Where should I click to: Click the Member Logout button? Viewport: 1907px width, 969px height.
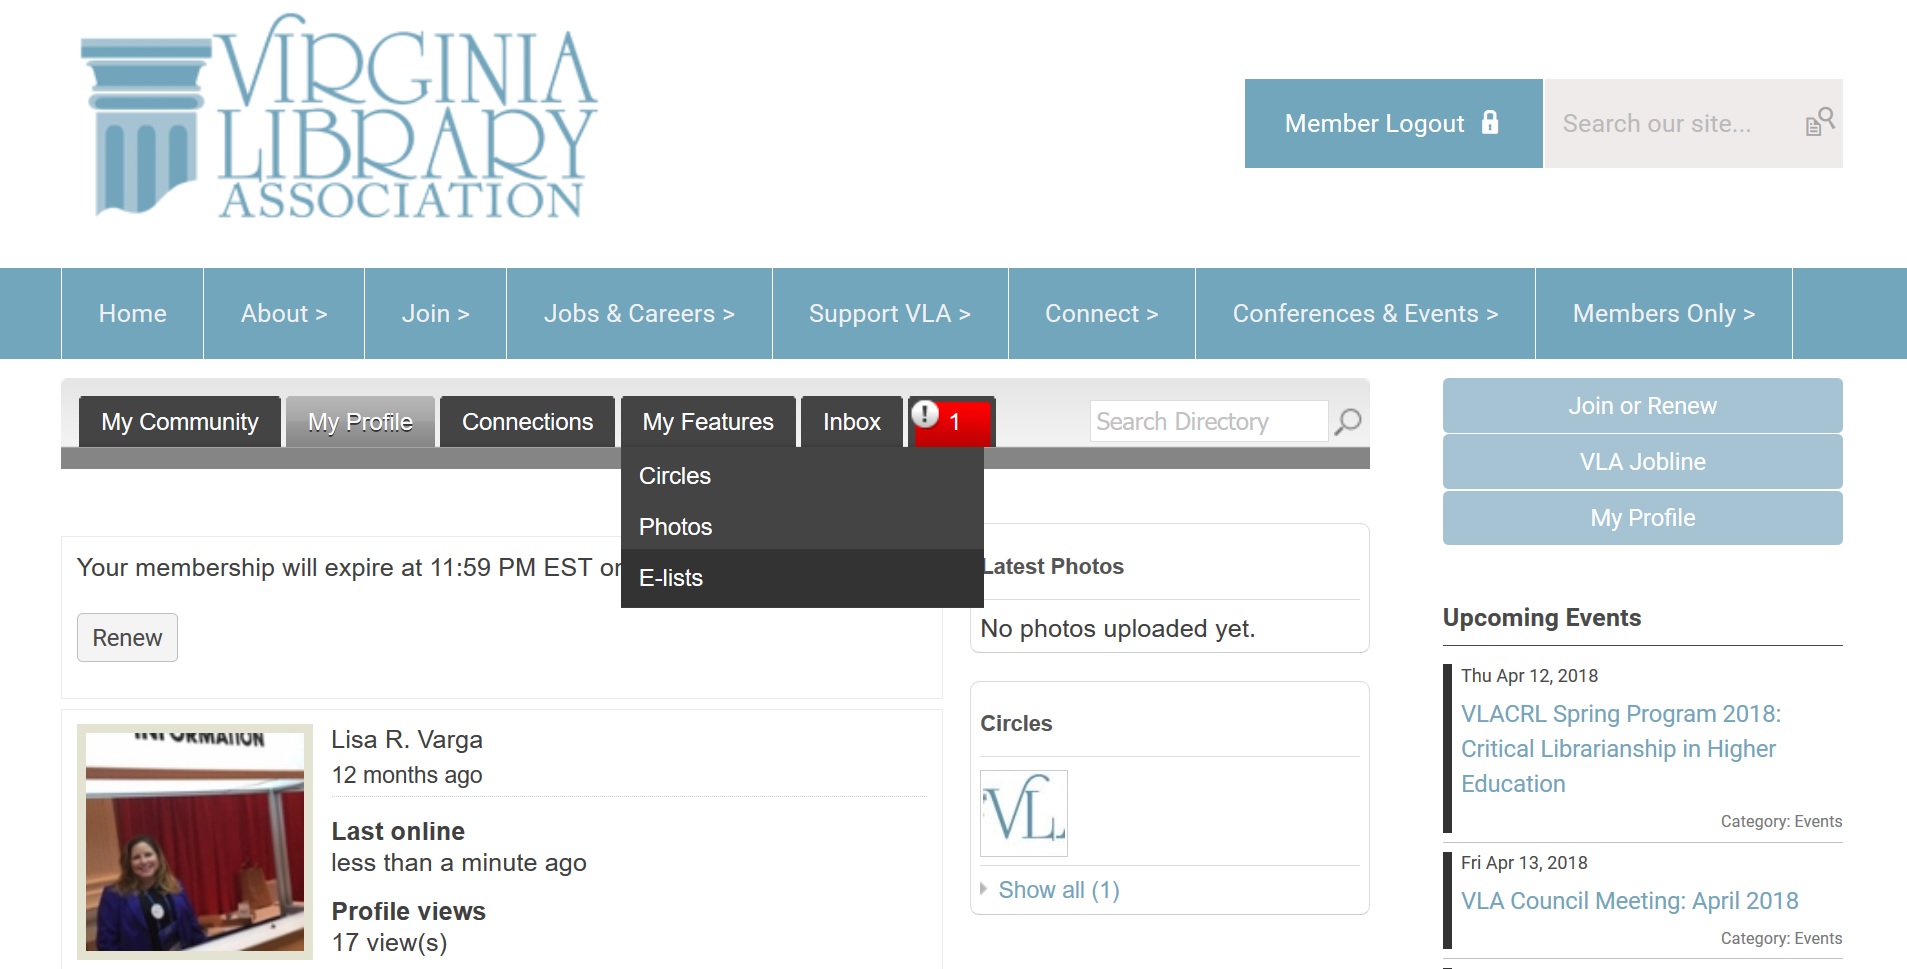(1393, 123)
